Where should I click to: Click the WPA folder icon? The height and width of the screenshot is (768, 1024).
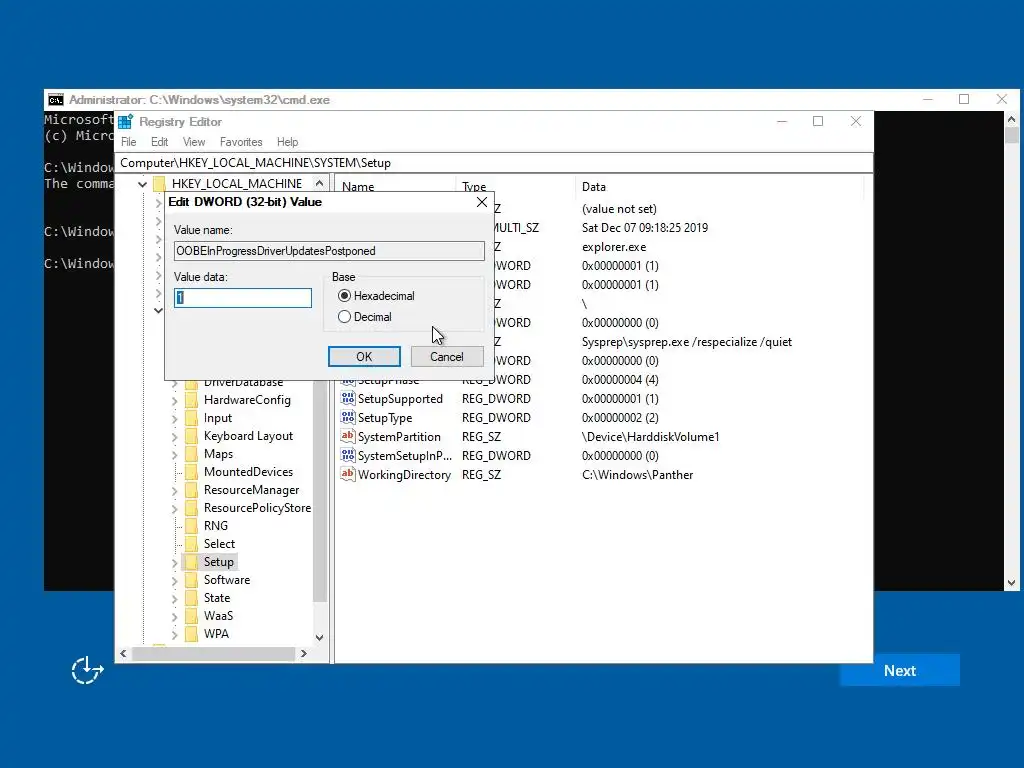191,633
